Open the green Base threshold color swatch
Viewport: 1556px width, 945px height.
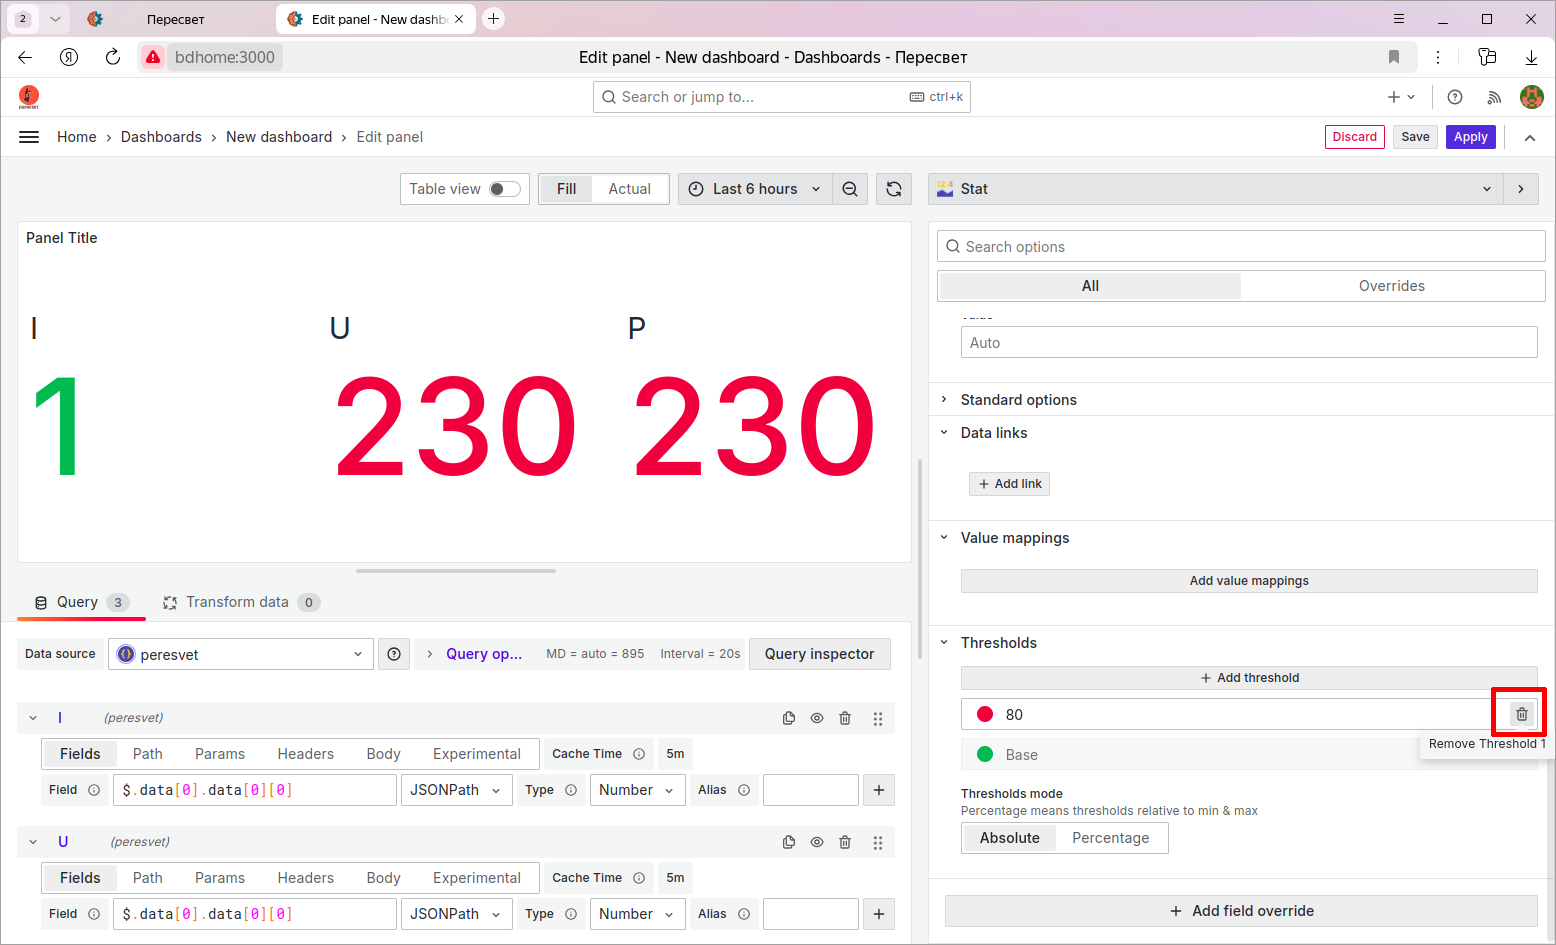coord(985,754)
